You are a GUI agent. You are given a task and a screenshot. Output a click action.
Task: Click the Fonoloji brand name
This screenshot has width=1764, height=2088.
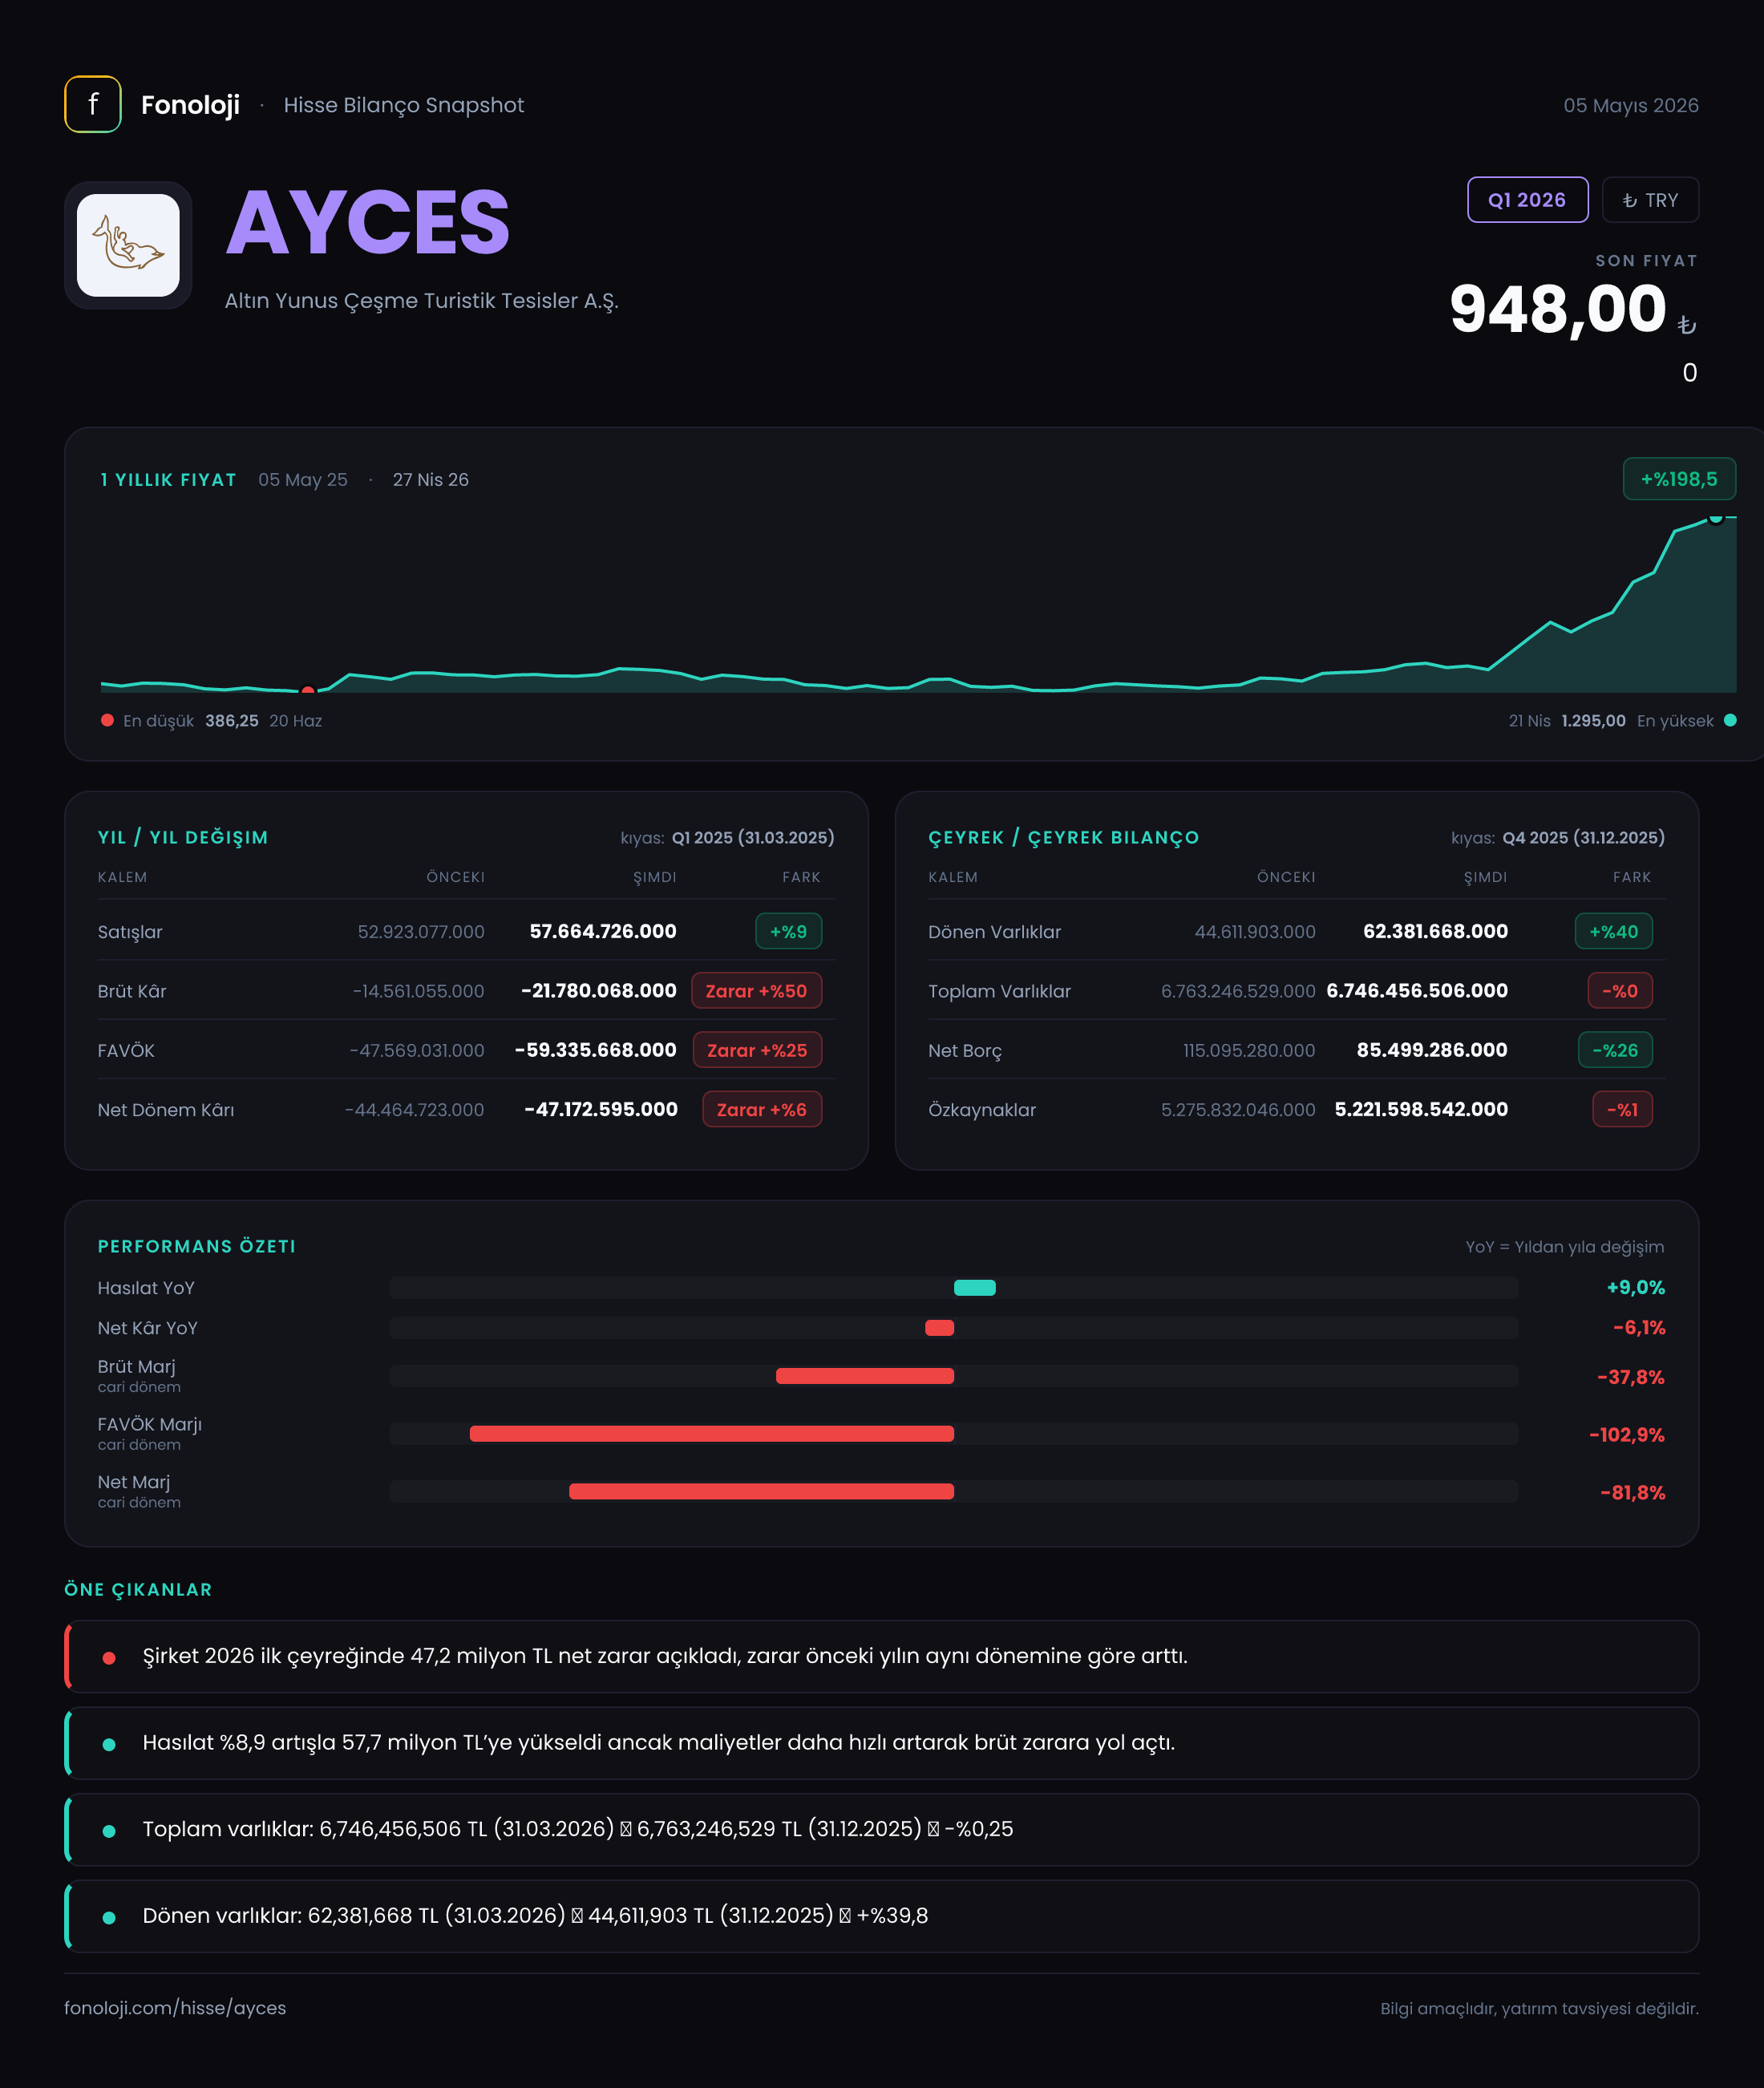[190, 105]
